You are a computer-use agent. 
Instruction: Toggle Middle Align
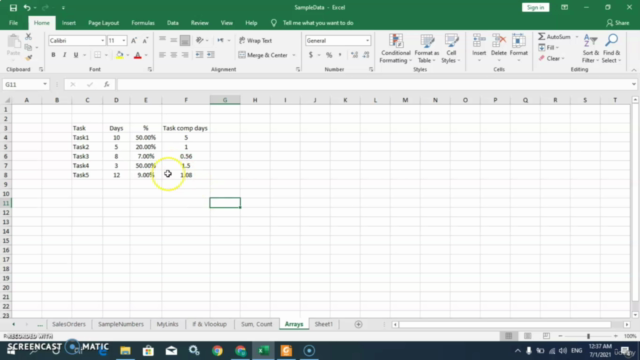click(x=174, y=40)
